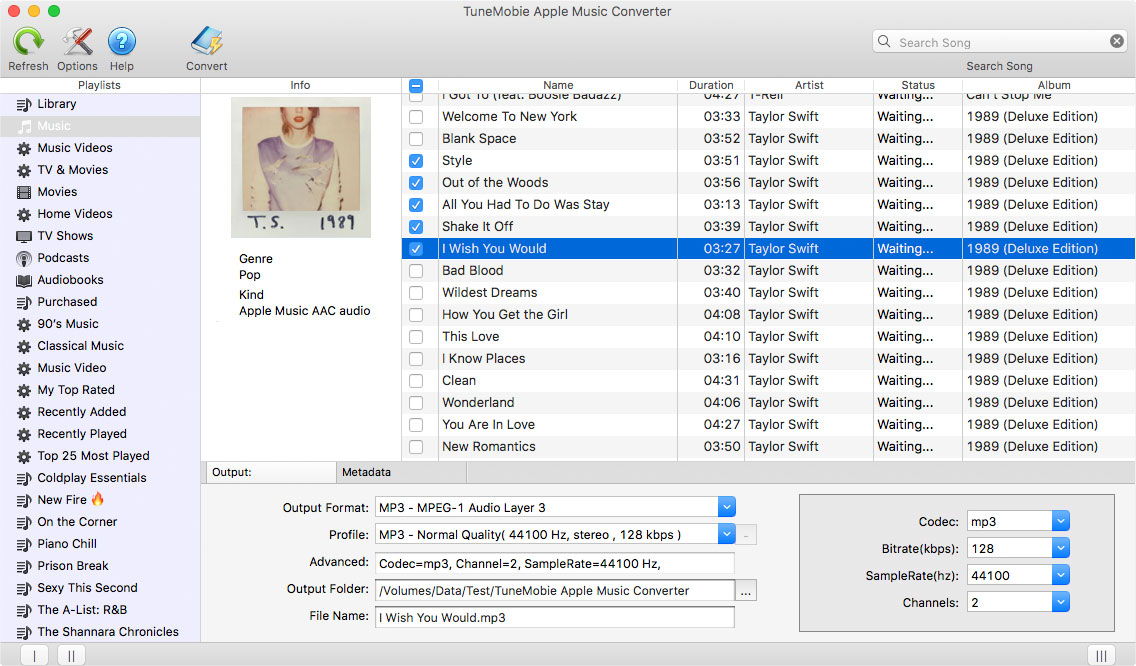Uncheck All You Had To Do Was Stay
Image resolution: width=1136 pixels, height=666 pixels.
coord(416,205)
